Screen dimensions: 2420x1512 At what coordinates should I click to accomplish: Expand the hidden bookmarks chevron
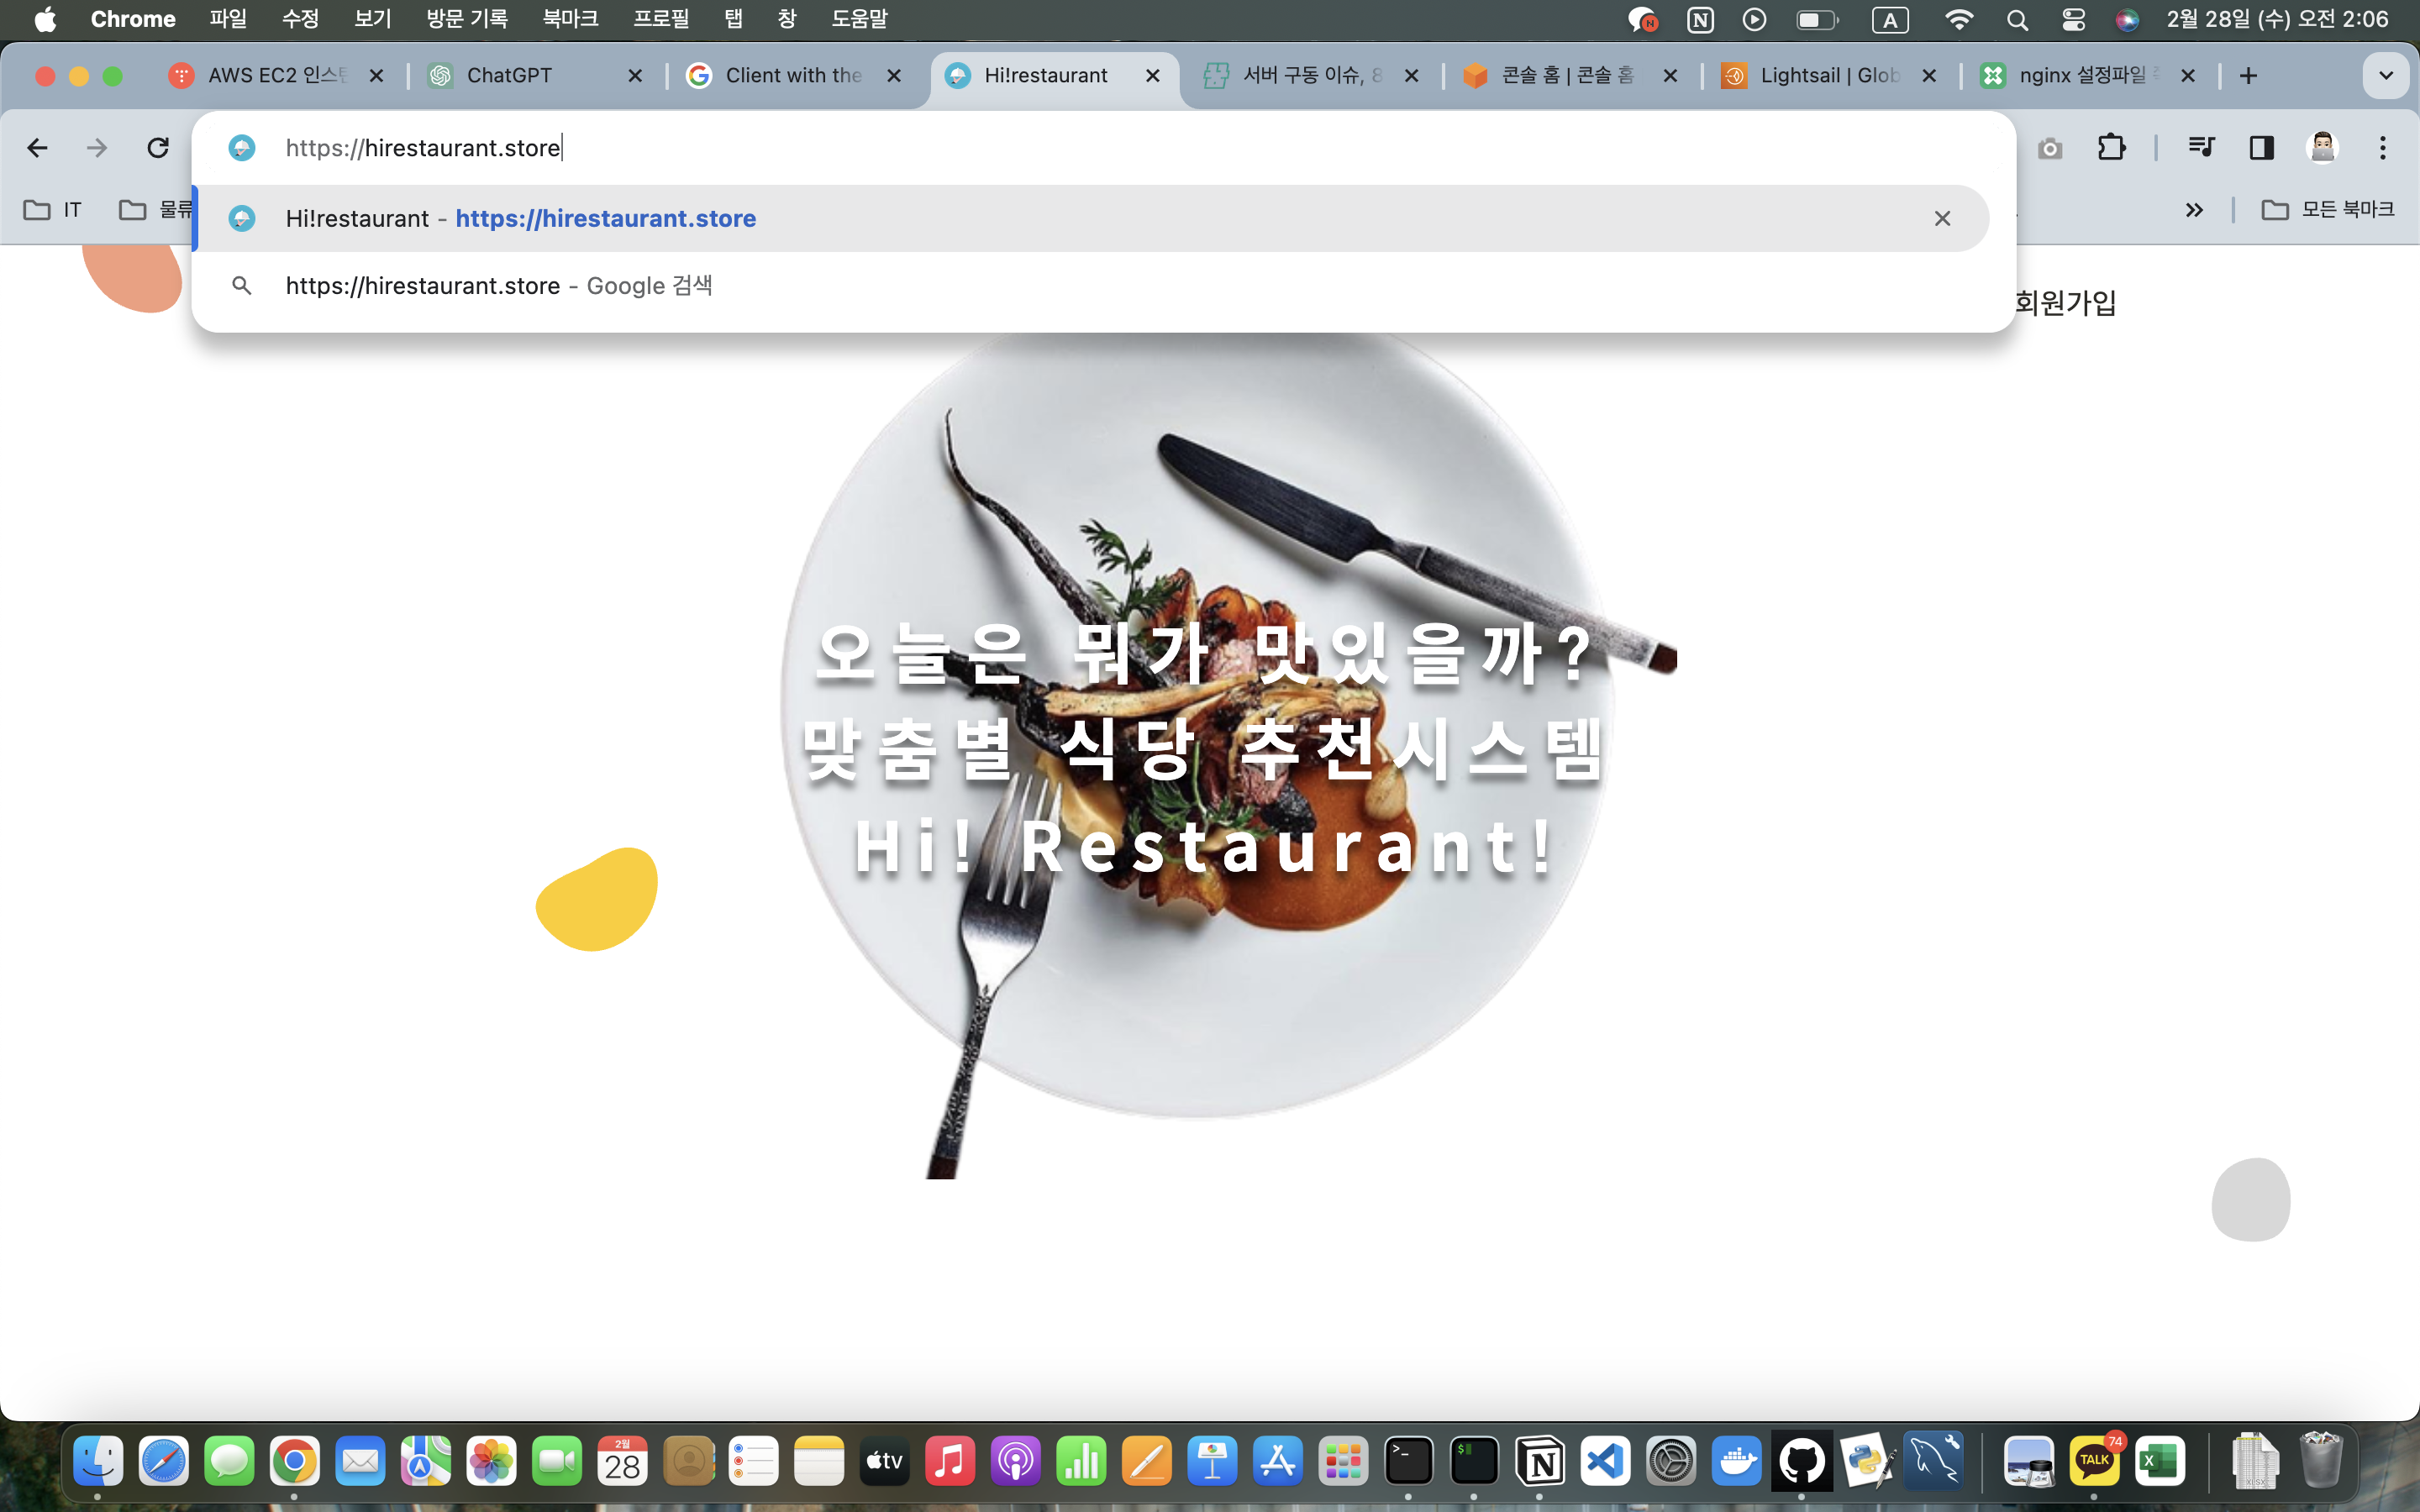tap(2194, 210)
